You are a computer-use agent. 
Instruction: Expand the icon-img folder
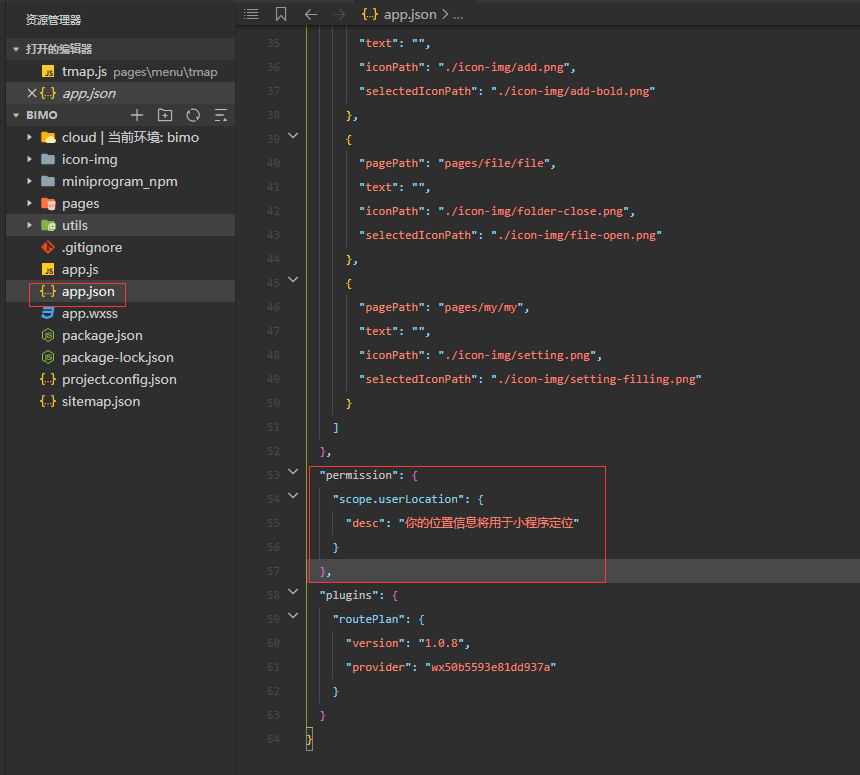(x=30, y=159)
